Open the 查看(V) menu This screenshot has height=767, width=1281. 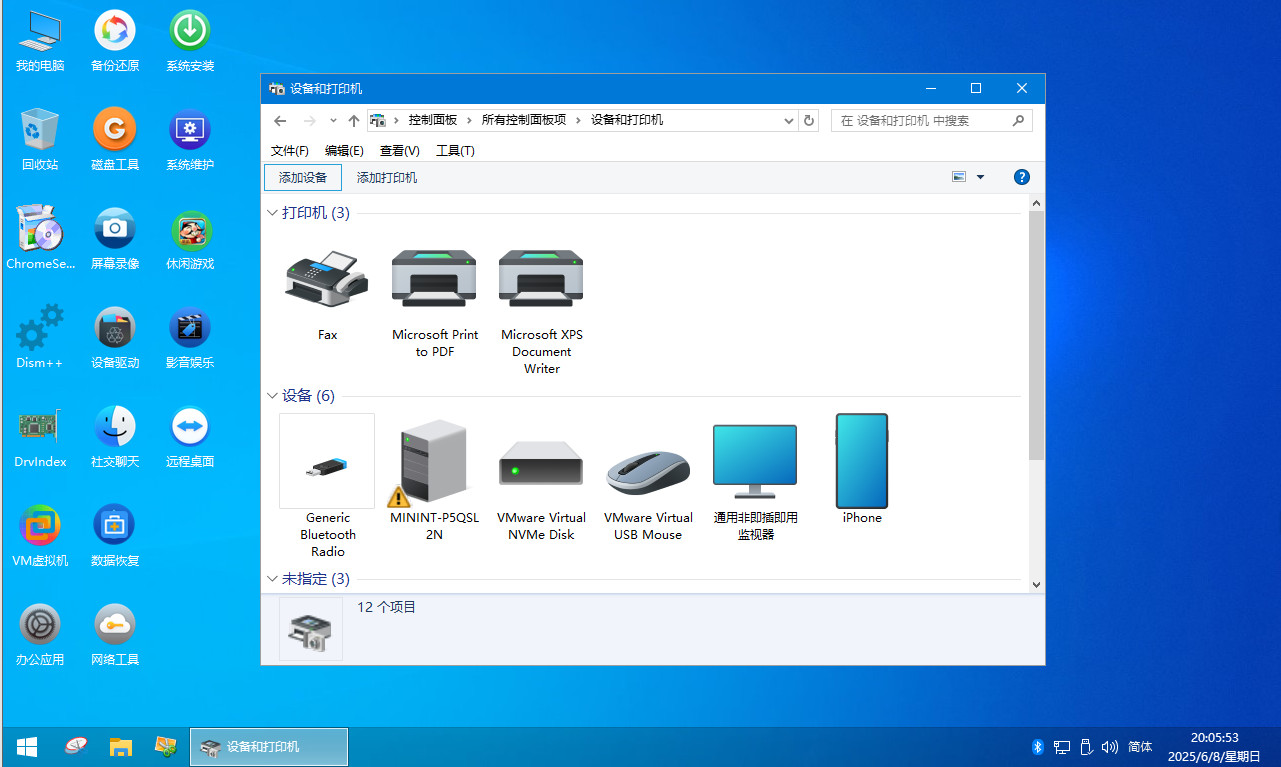click(399, 150)
